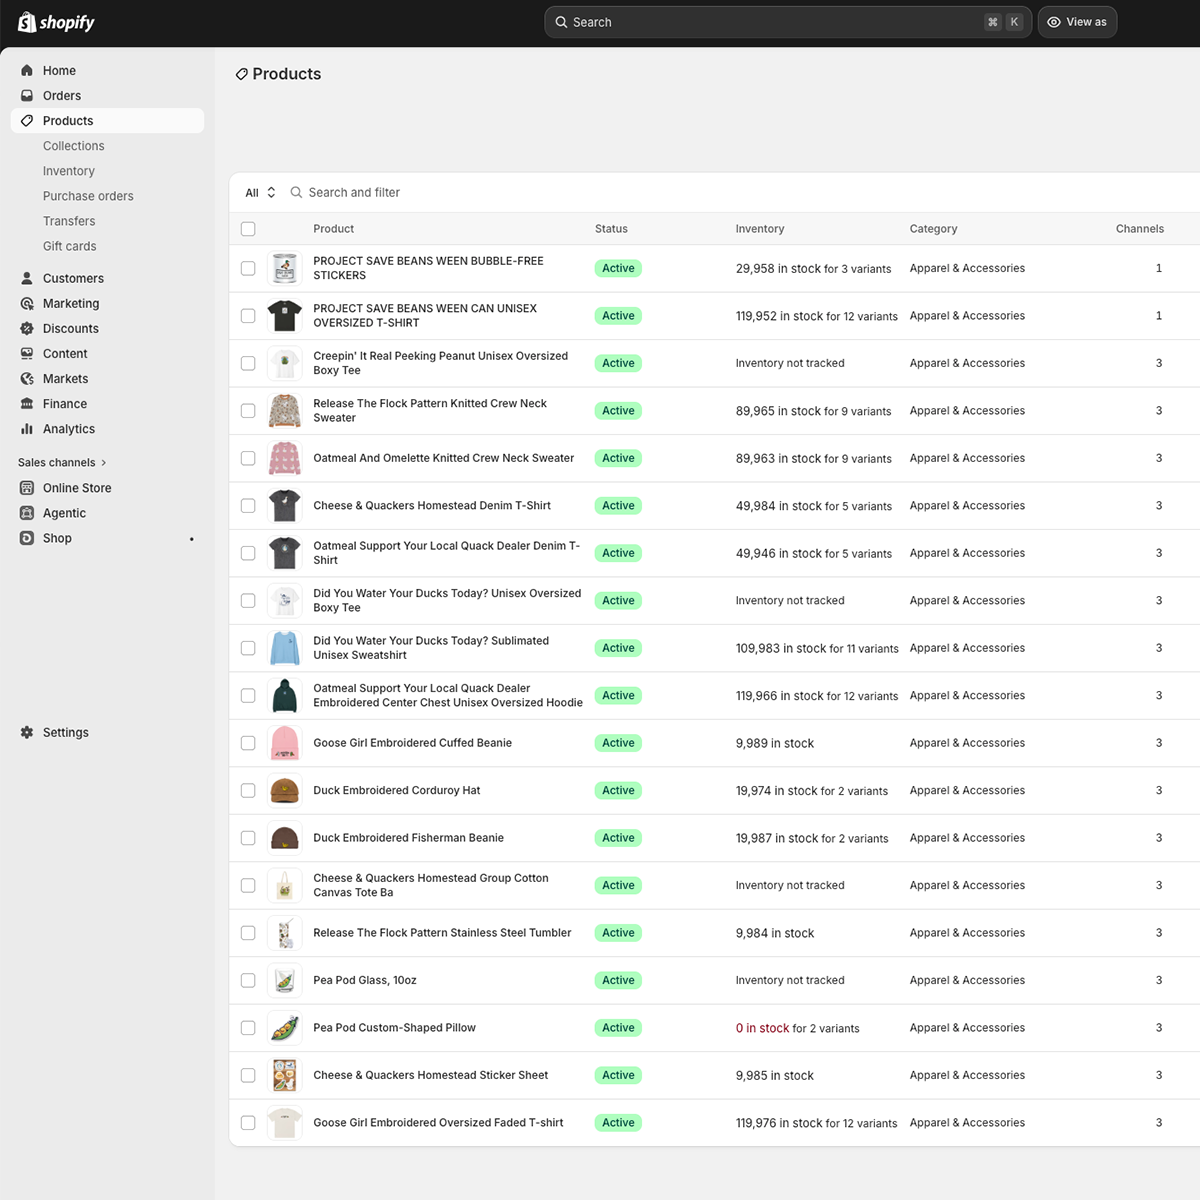1200x1200 pixels.
Task: Click the Online Store icon
Action: tap(27, 488)
